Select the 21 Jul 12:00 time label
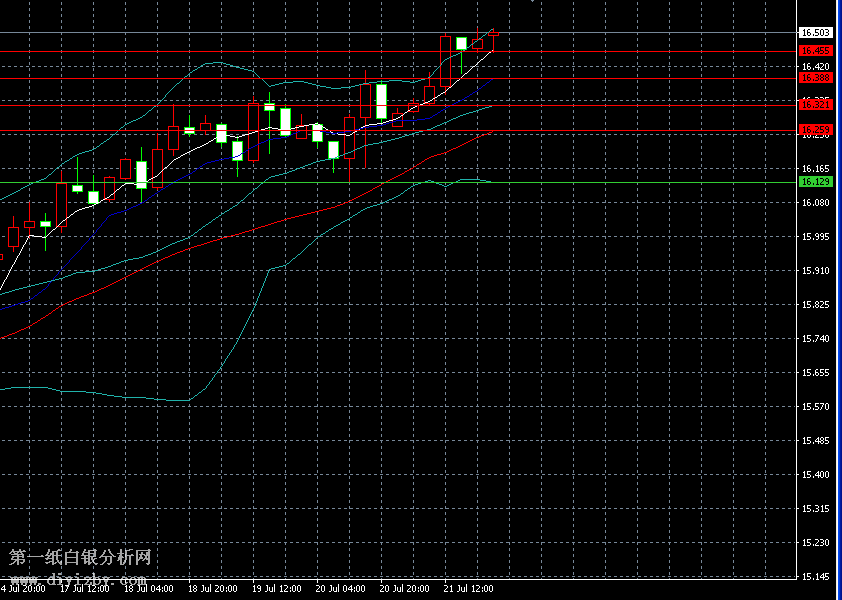The width and height of the screenshot is (842, 600). click(468, 589)
